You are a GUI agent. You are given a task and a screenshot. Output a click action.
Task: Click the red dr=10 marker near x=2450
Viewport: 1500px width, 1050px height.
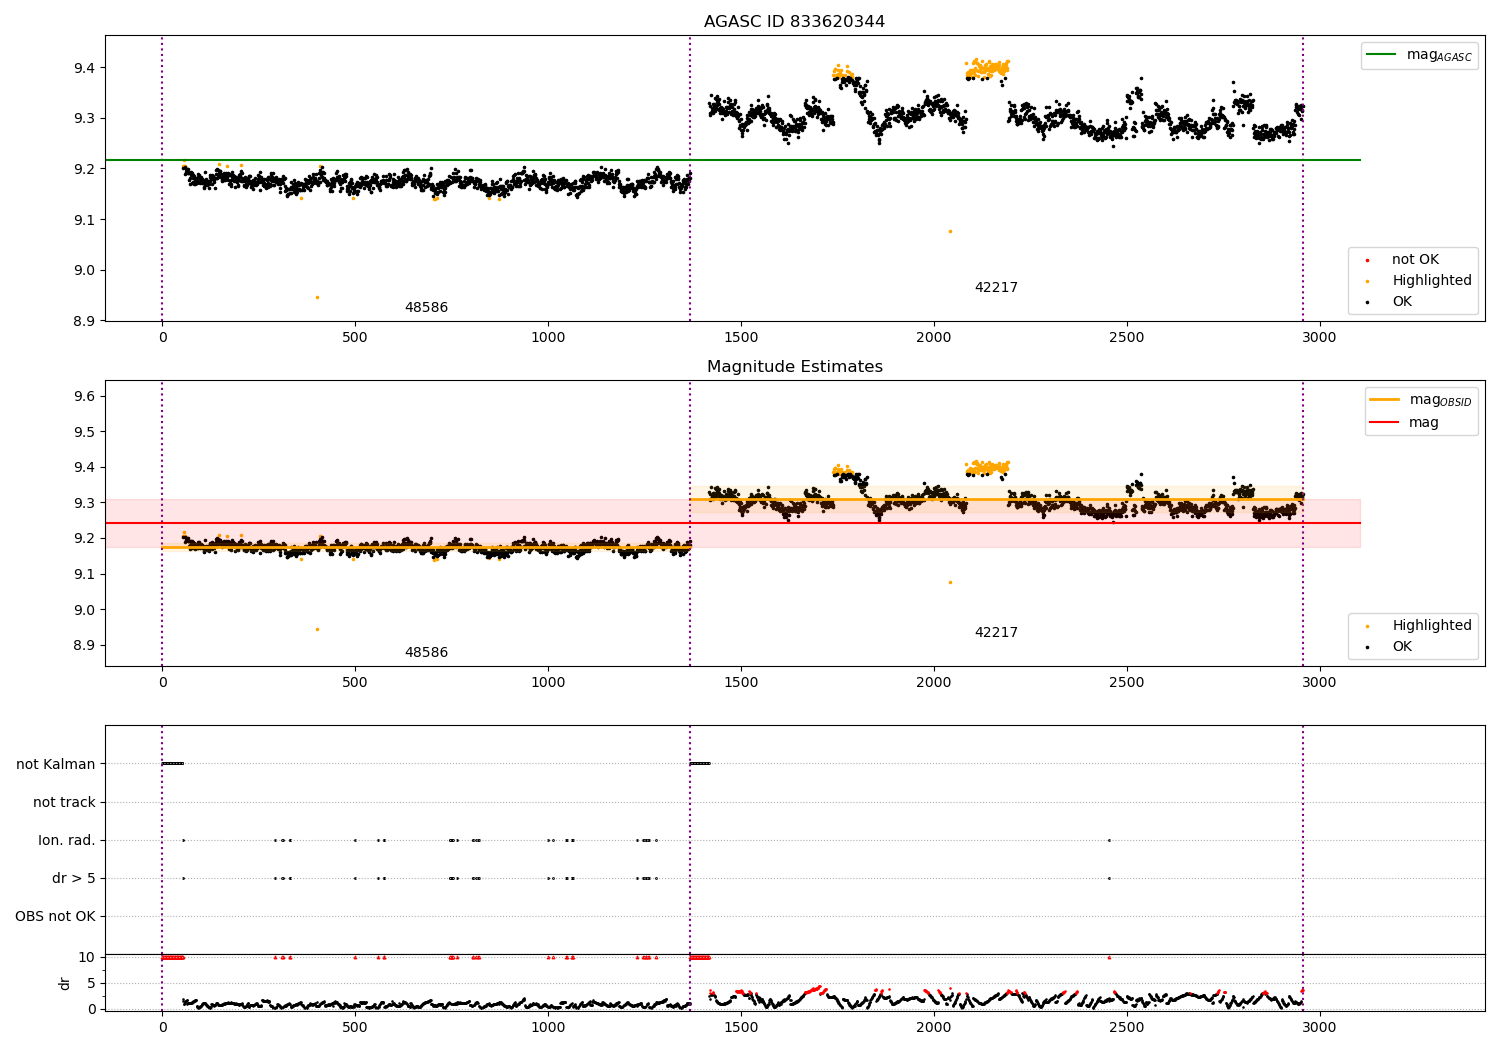1109,957
